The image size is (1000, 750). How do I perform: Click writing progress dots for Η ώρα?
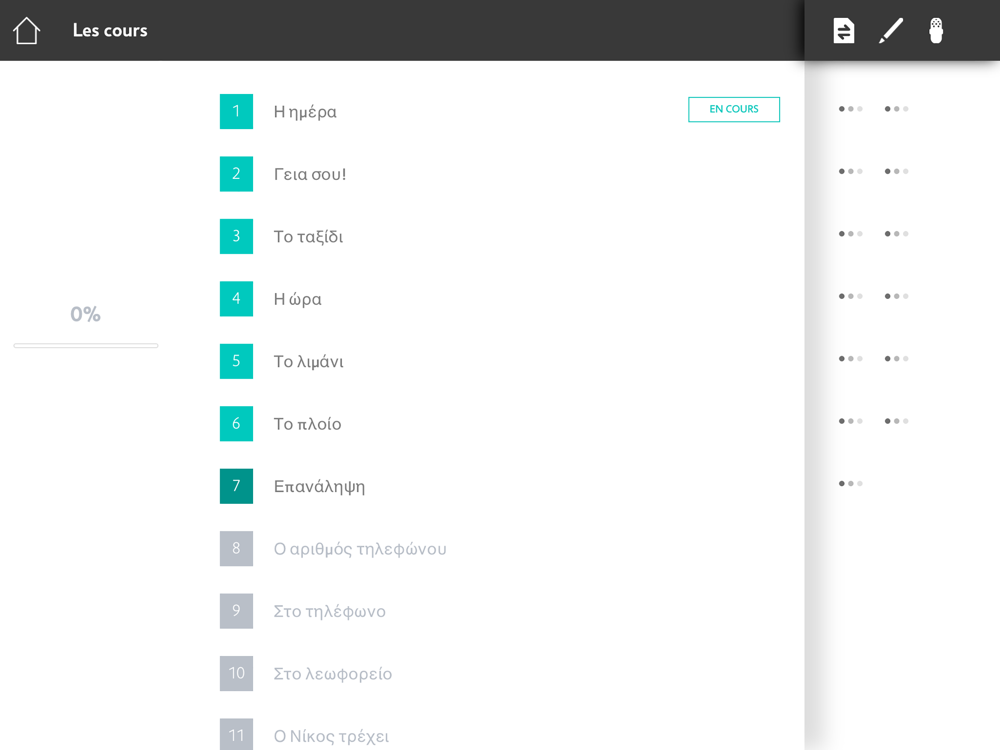tap(850, 297)
